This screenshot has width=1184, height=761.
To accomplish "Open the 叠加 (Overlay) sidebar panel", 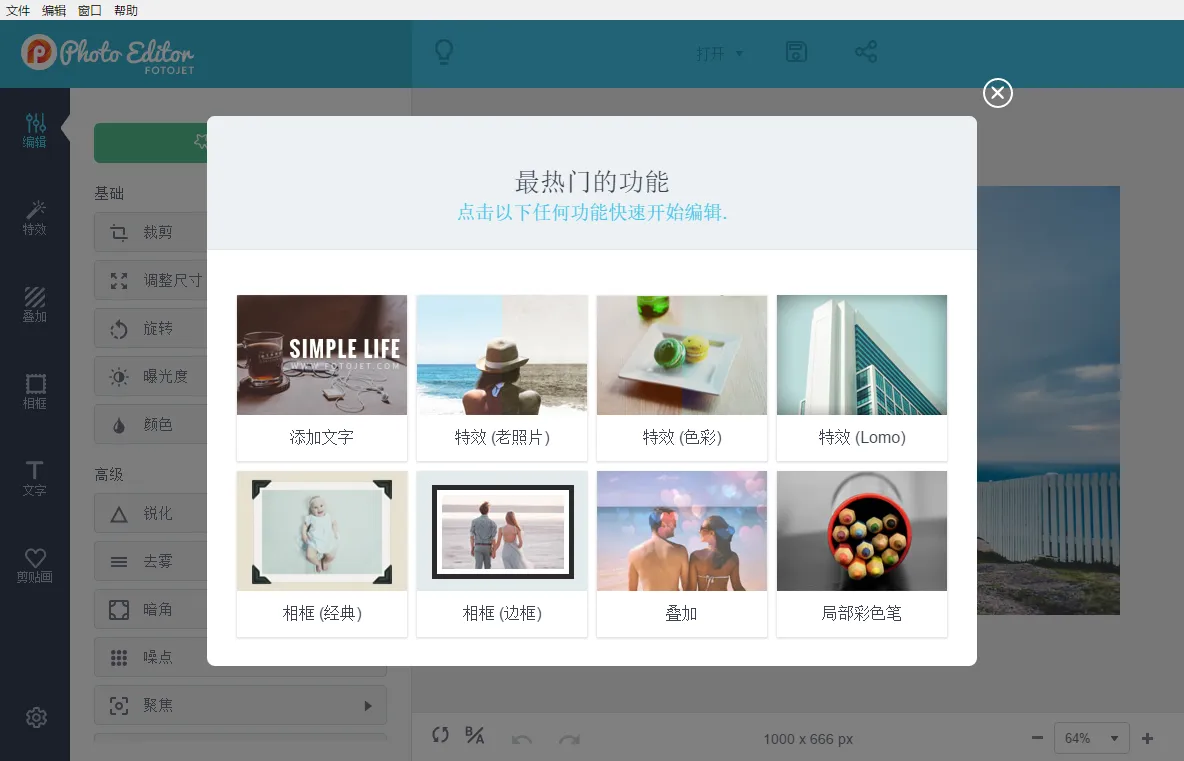I will tap(35, 304).
